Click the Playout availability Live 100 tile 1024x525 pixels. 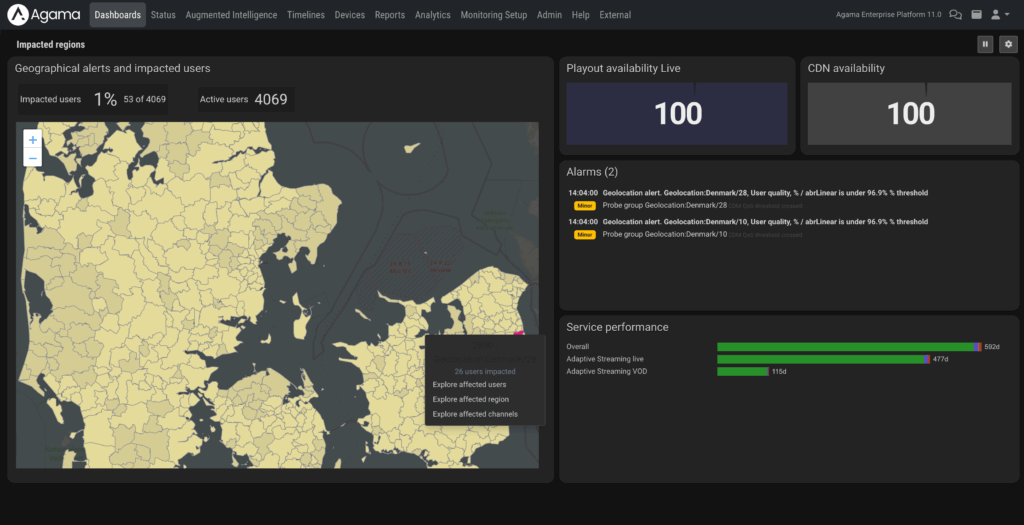(x=677, y=114)
